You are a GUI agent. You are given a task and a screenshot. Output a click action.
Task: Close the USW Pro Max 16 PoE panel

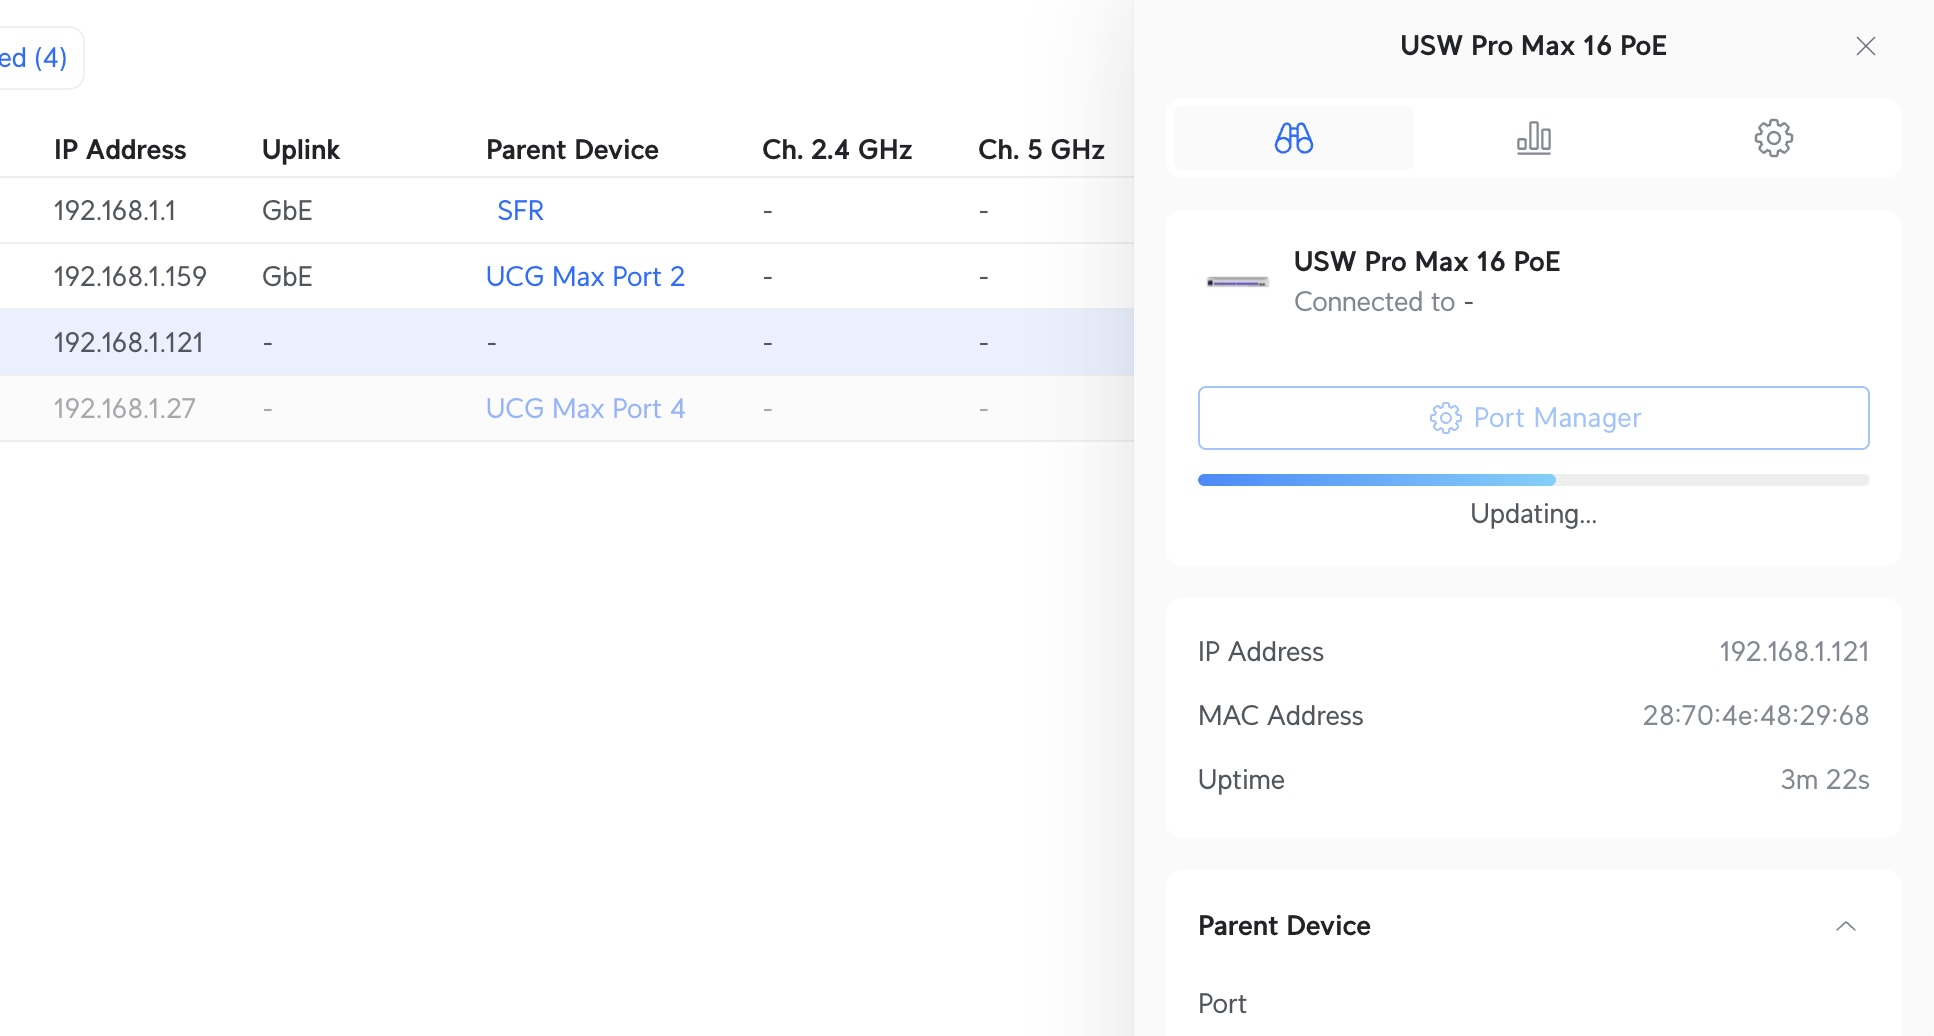pyautogui.click(x=1865, y=46)
